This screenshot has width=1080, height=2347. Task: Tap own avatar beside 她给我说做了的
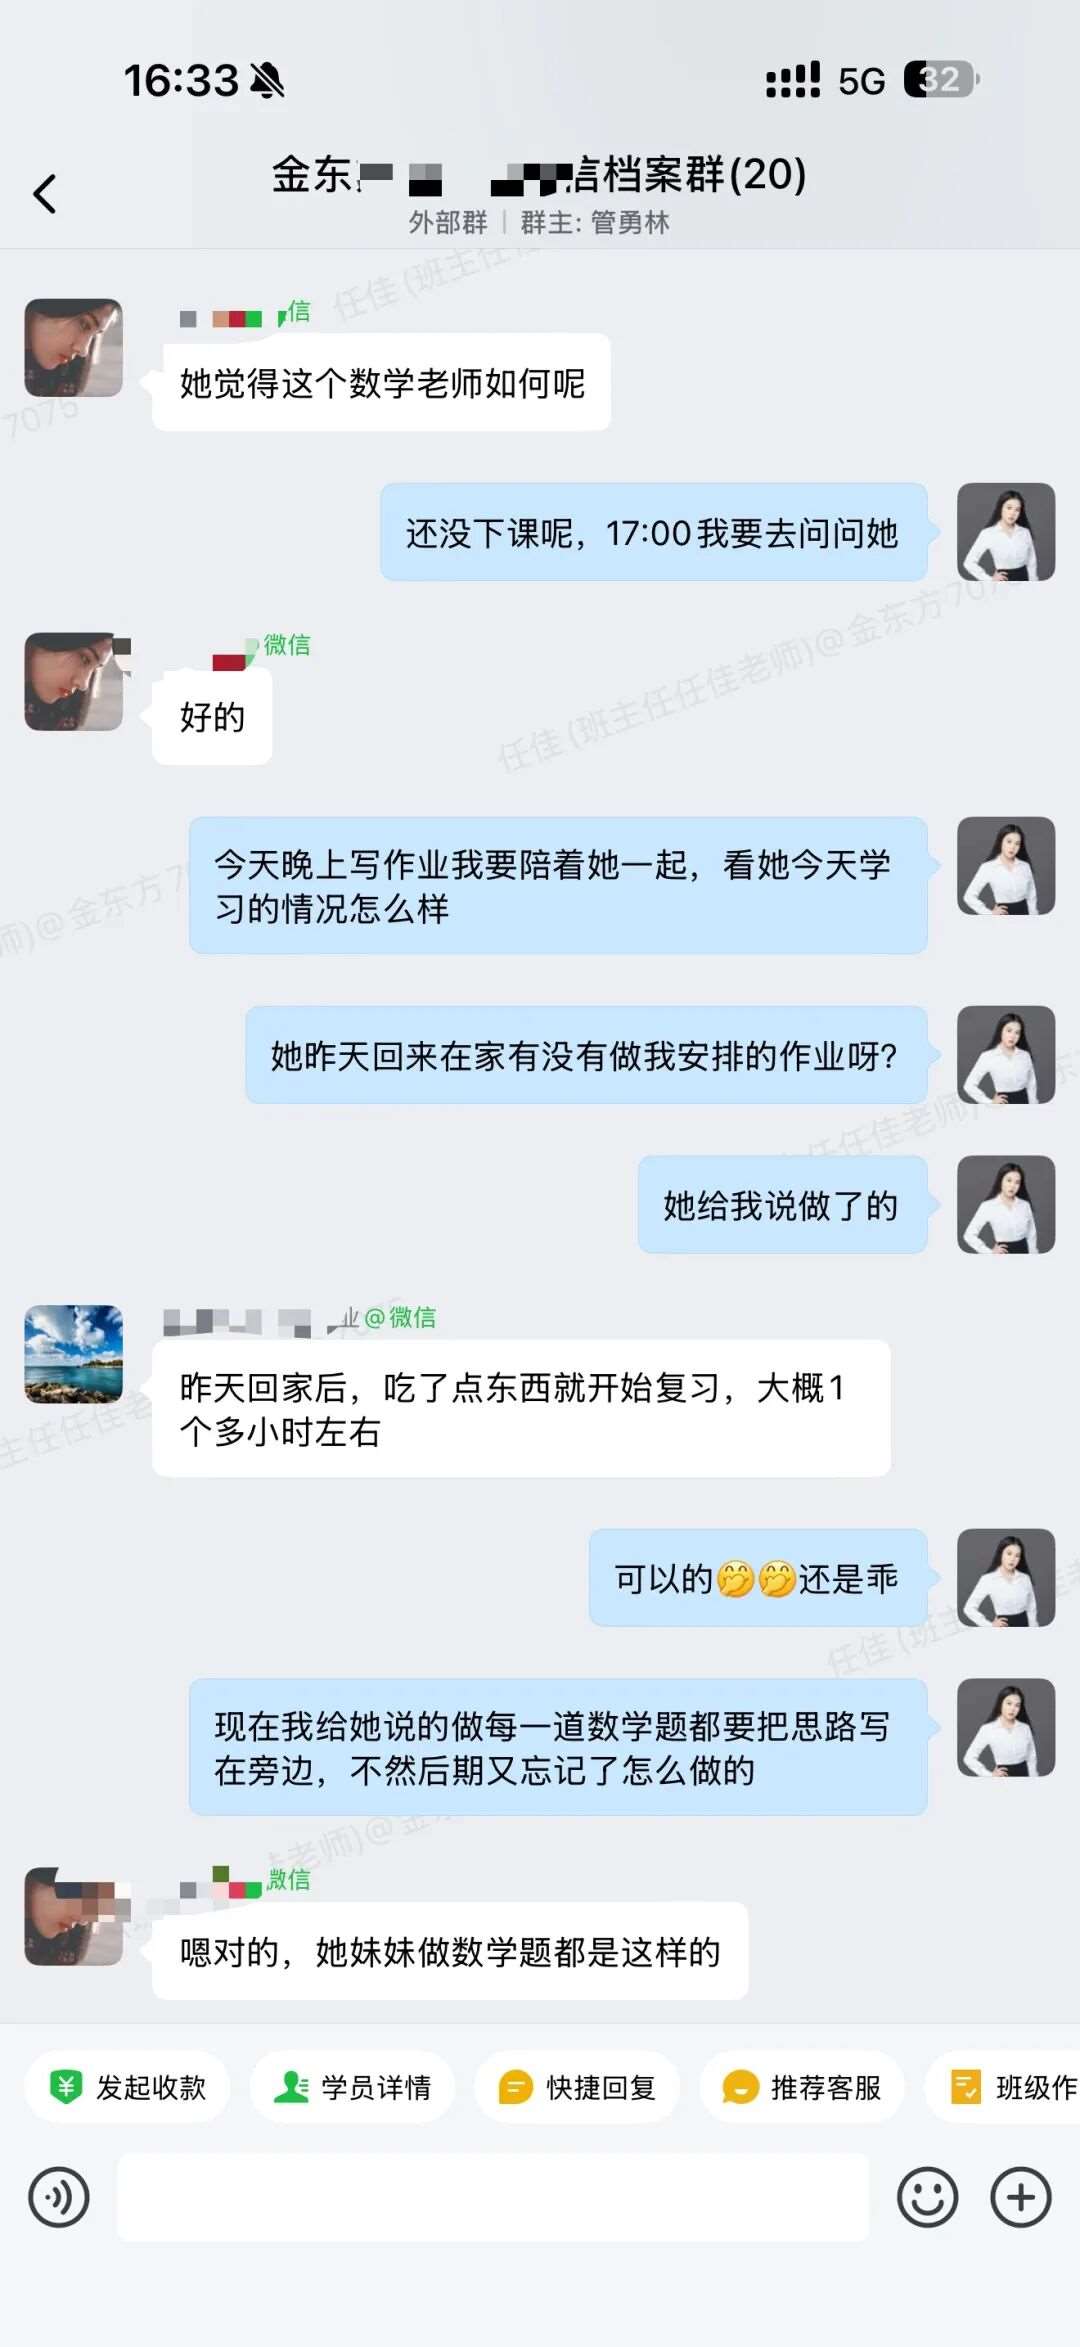(1006, 1204)
